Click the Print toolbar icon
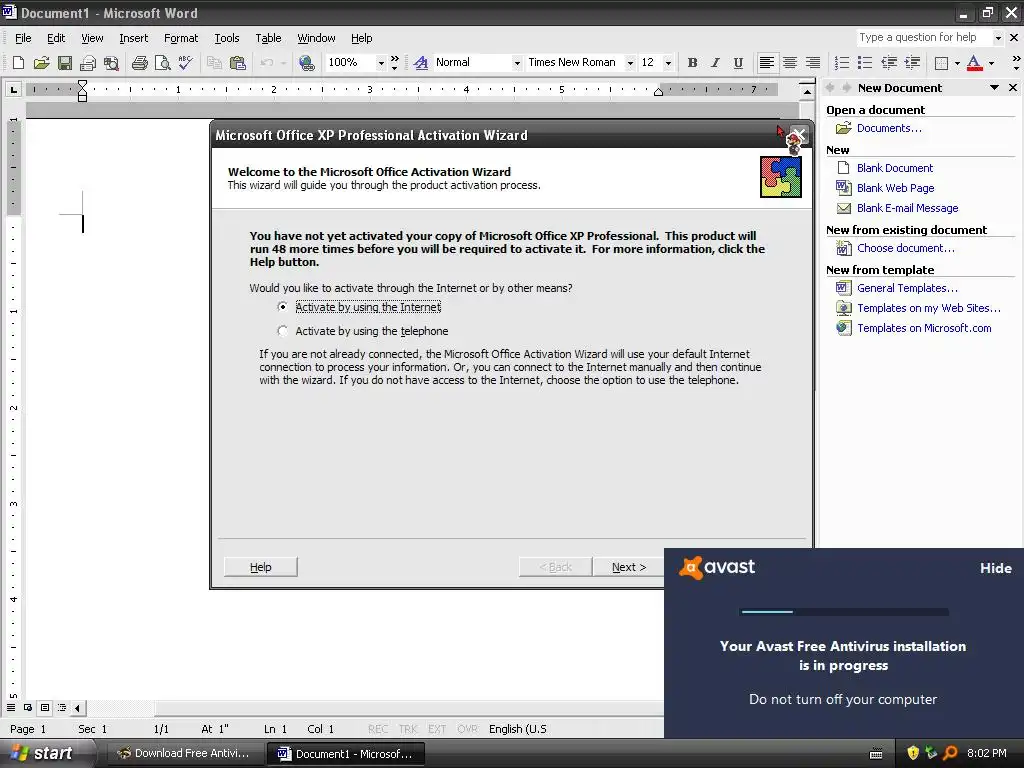This screenshot has width=1024, height=768. click(x=139, y=63)
